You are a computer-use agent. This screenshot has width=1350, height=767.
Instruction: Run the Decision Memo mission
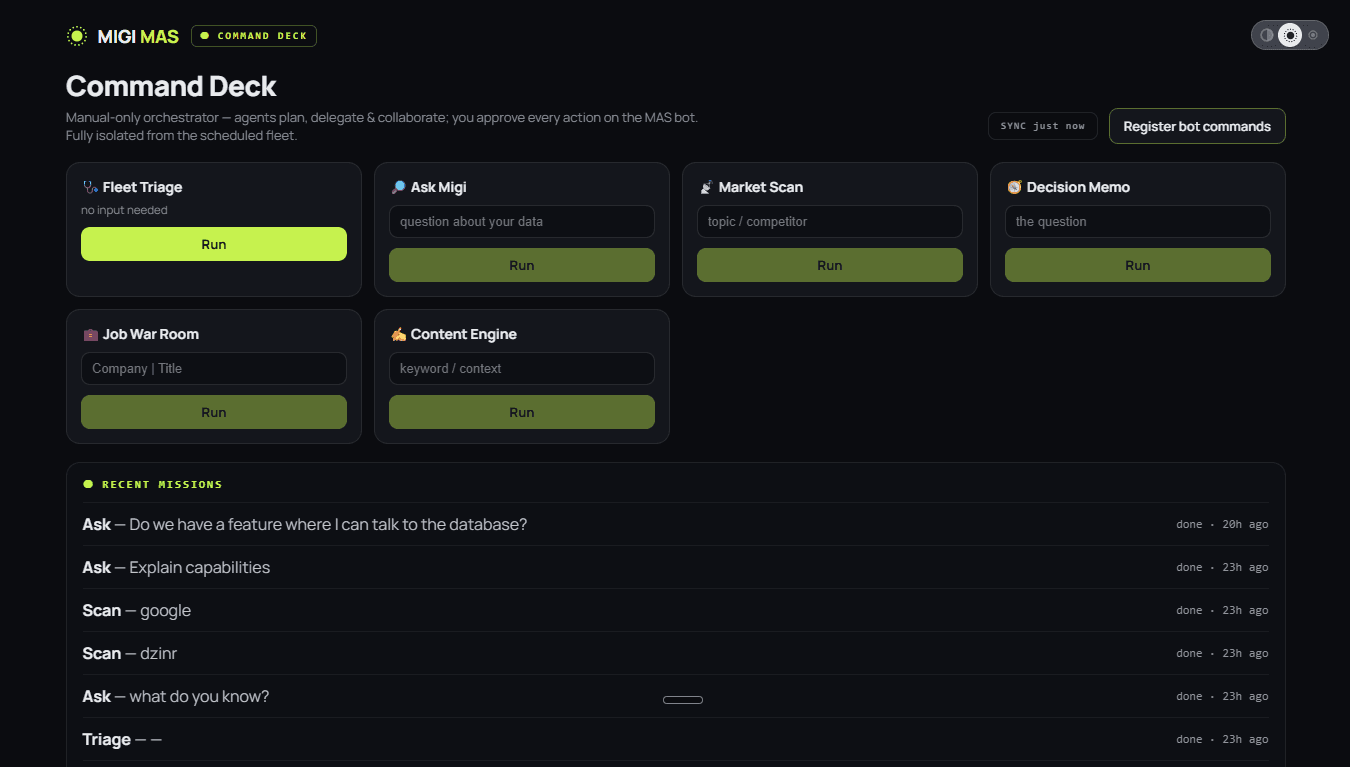point(1138,265)
